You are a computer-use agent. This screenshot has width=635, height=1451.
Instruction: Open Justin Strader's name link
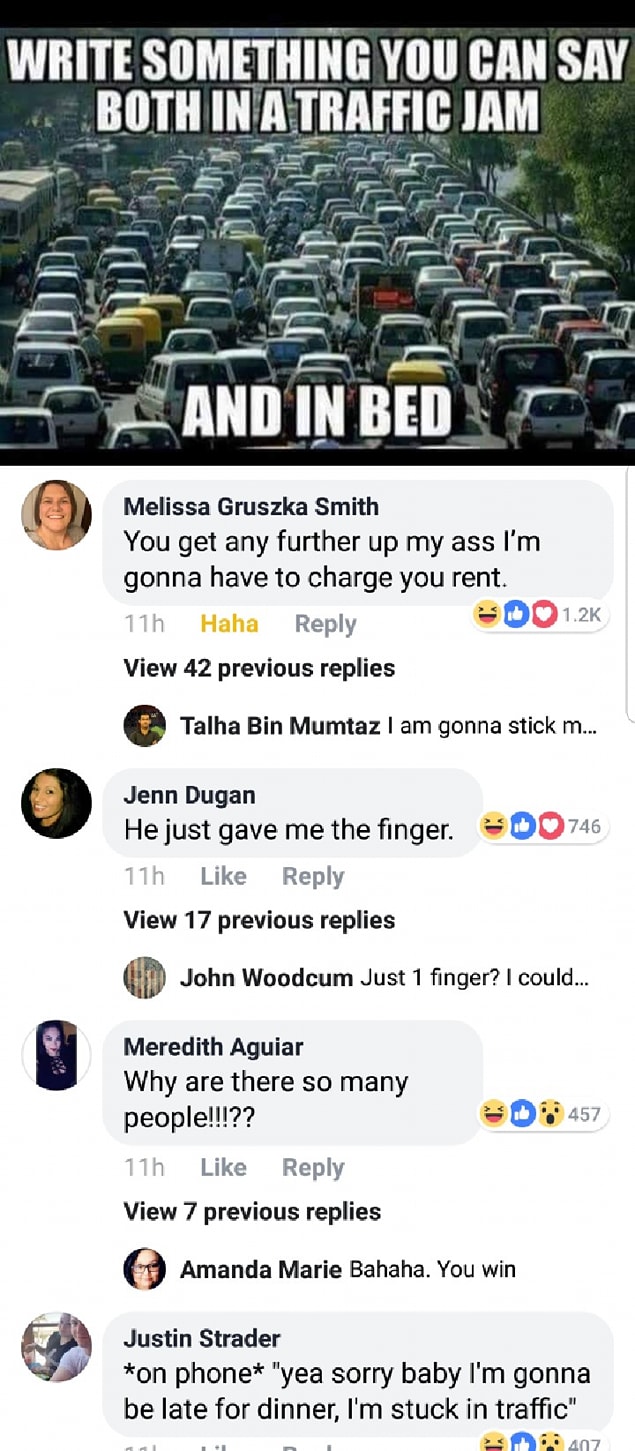click(x=202, y=1338)
